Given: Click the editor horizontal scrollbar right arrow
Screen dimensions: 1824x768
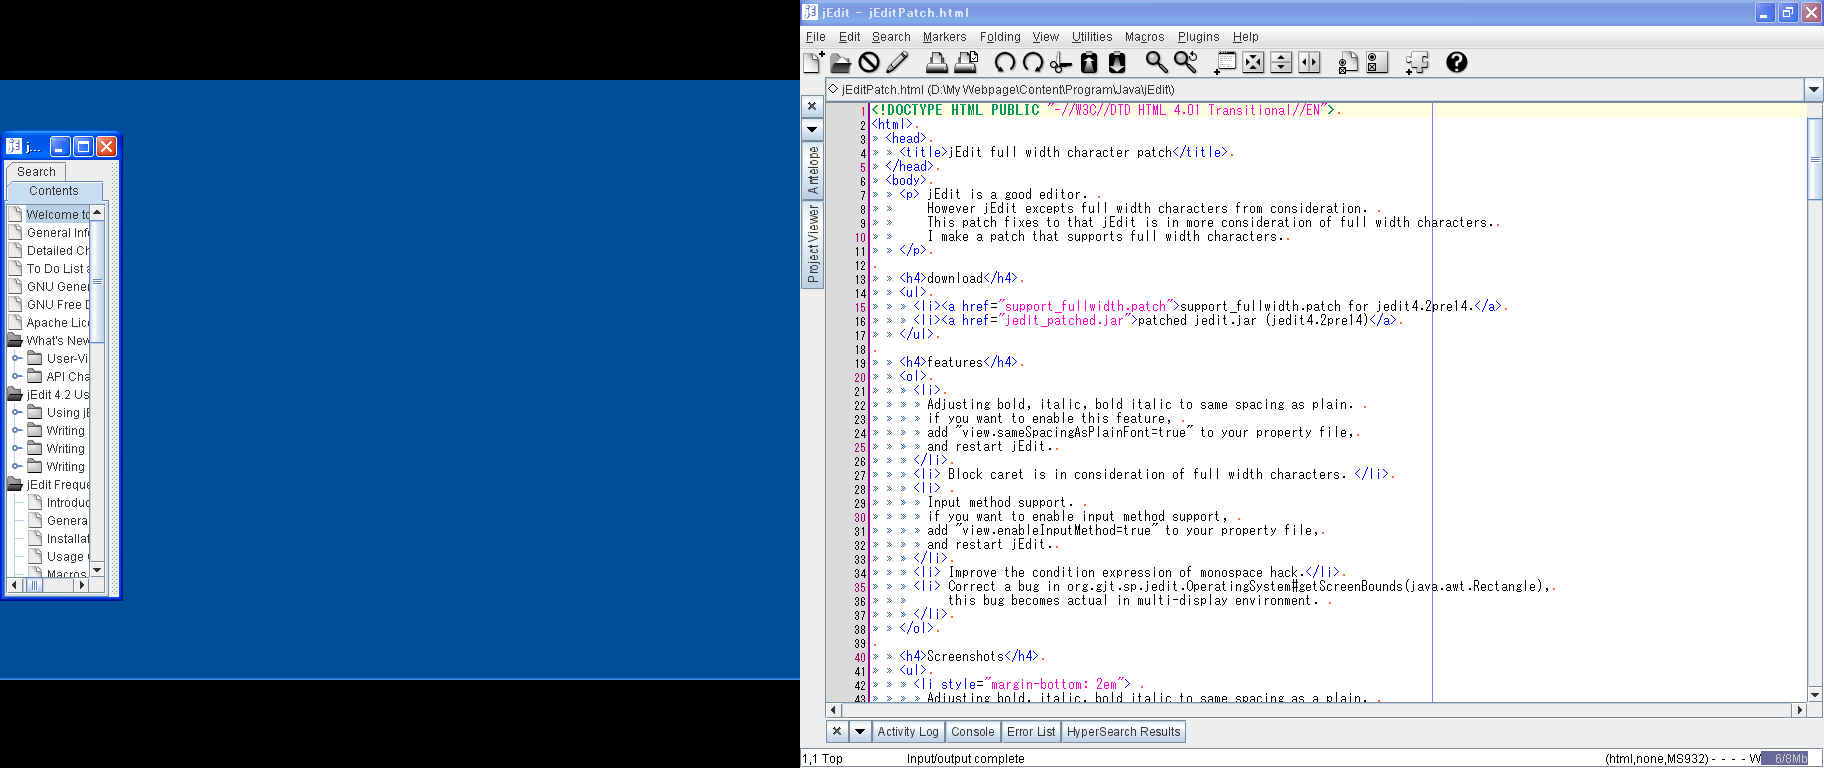Looking at the screenshot, I should pyautogui.click(x=1800, y=710).
